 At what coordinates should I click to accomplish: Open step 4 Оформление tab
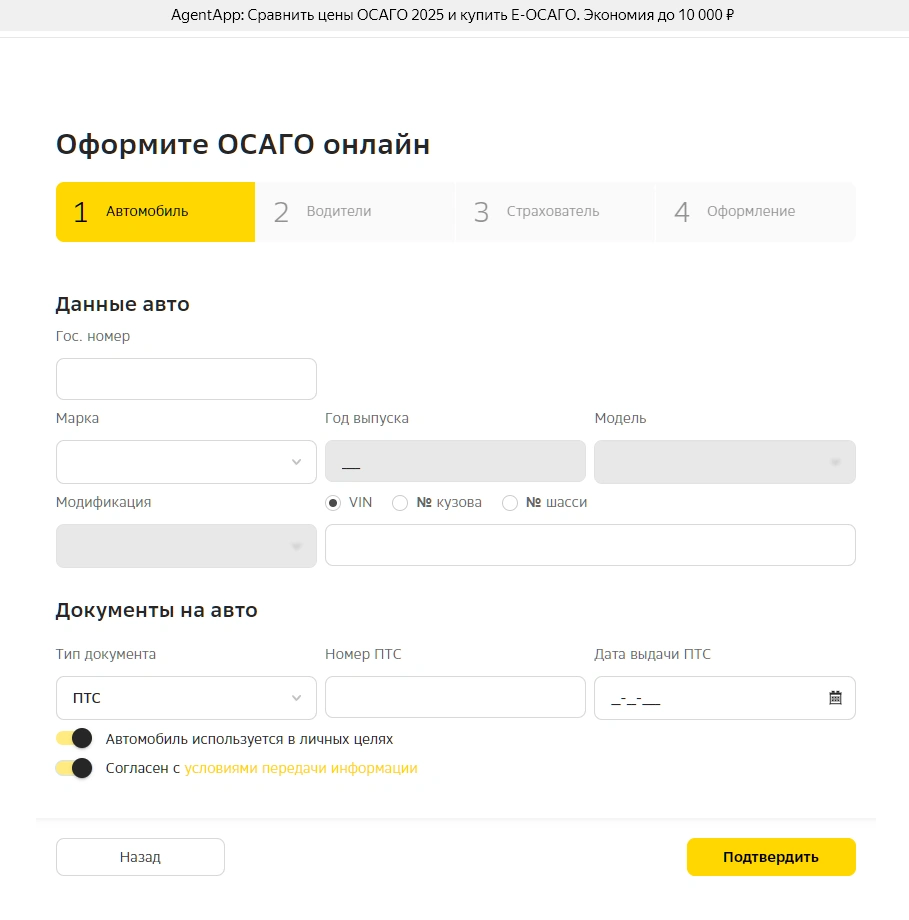click(755, 212)
